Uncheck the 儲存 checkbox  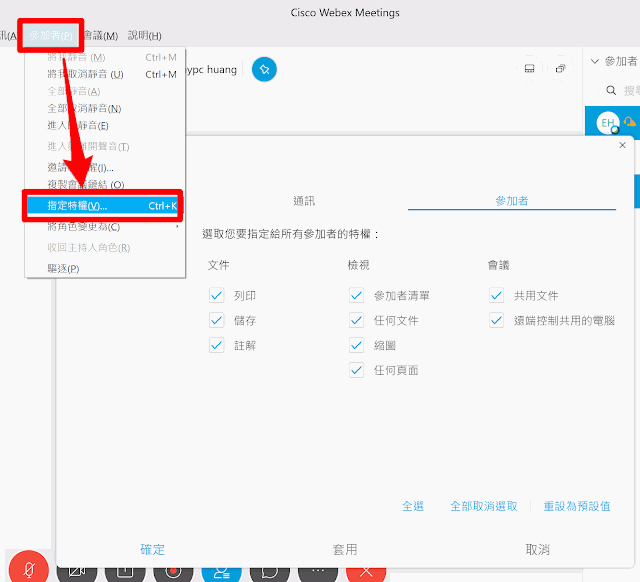pos(216,320)
